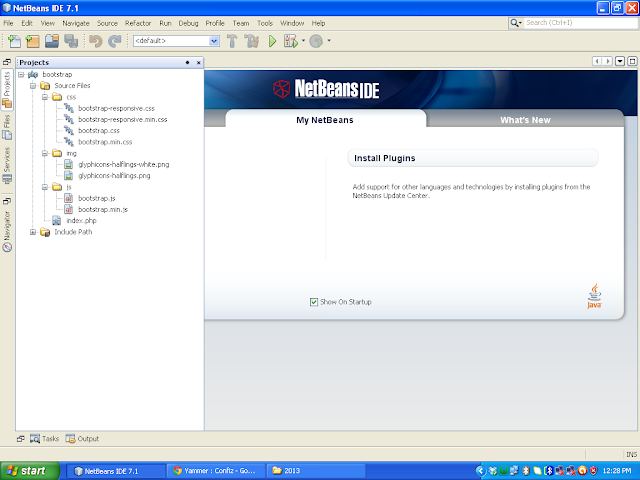This screenshot has height=480, width=640.
Task: Collapse the js folder
Action: click(x=44, y=187)
